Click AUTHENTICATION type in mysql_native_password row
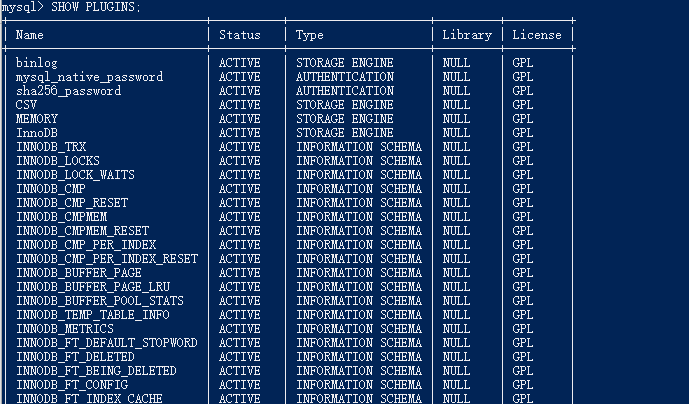 click(x=344, y=77)
